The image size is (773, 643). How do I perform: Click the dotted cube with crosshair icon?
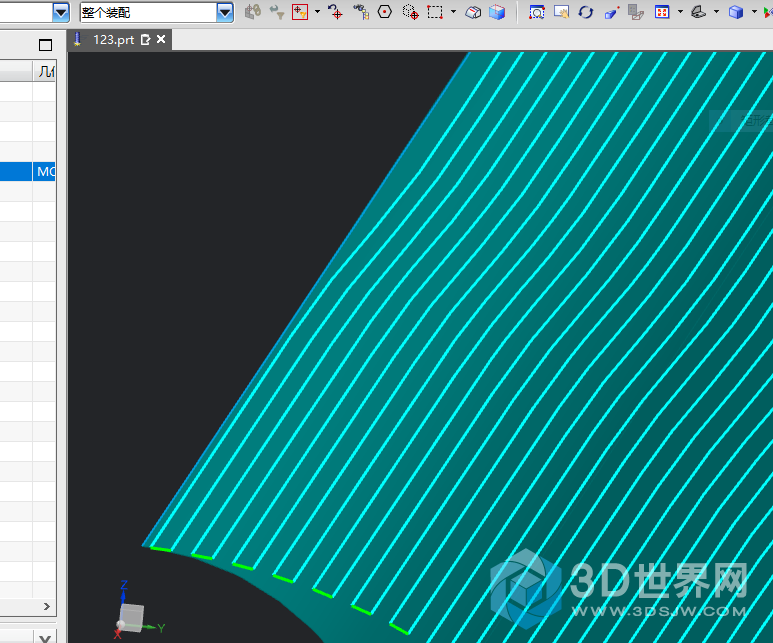pyautogui.click(x=410, y=12)
